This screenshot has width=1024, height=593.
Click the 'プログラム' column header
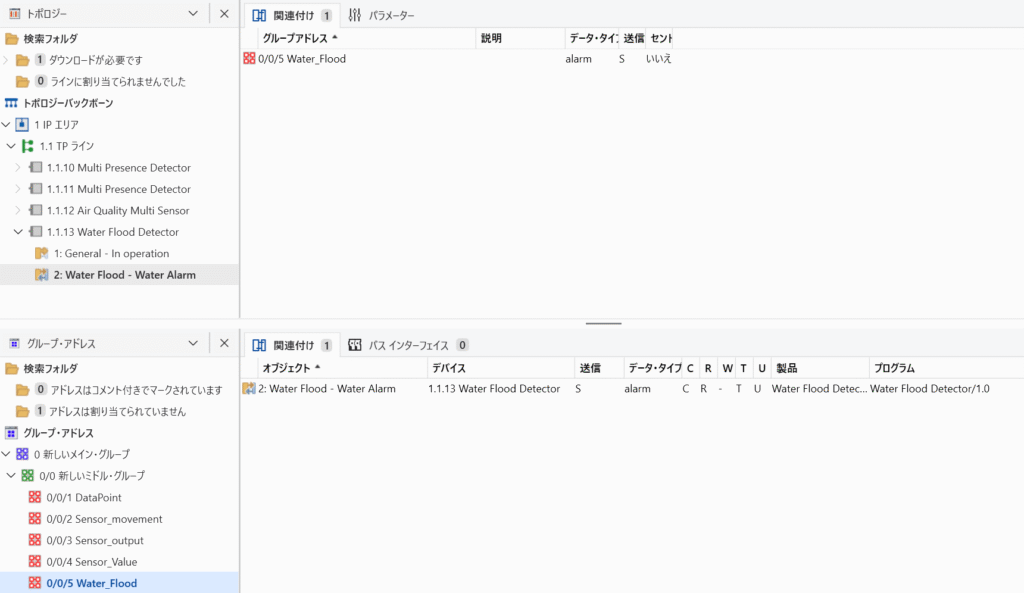[946, 368]
